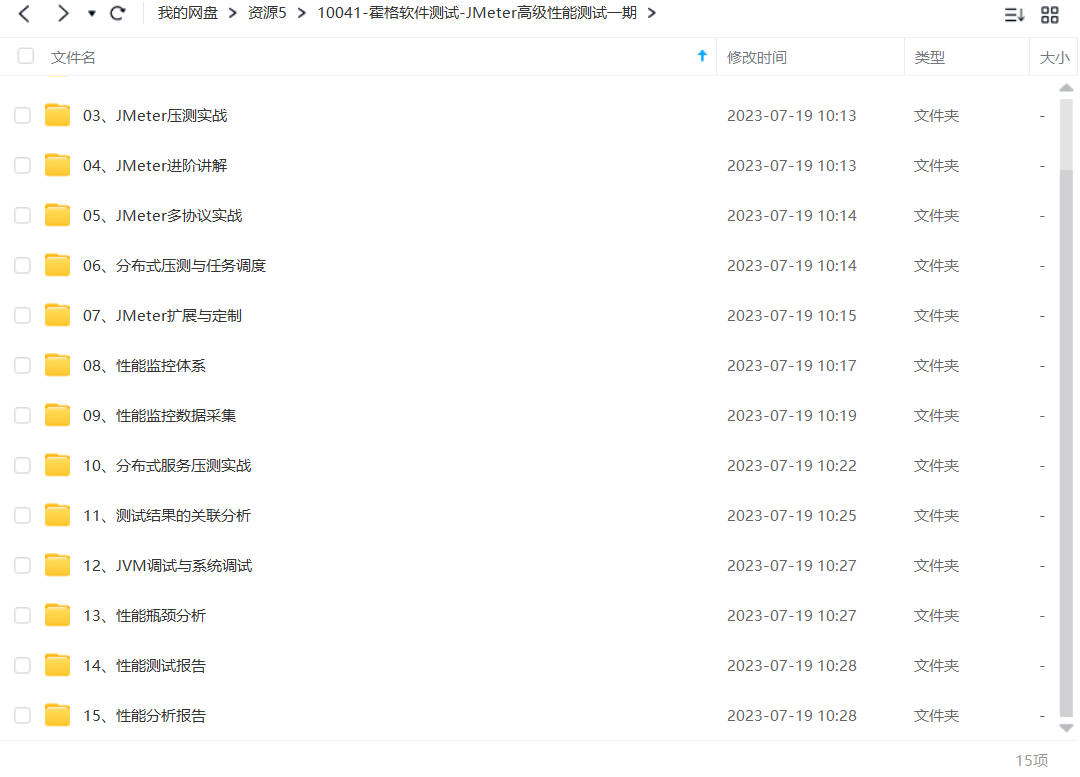Click folder icon of 05、JMeter多协议实战
1080x777 pixels.
tap(58, 216)
